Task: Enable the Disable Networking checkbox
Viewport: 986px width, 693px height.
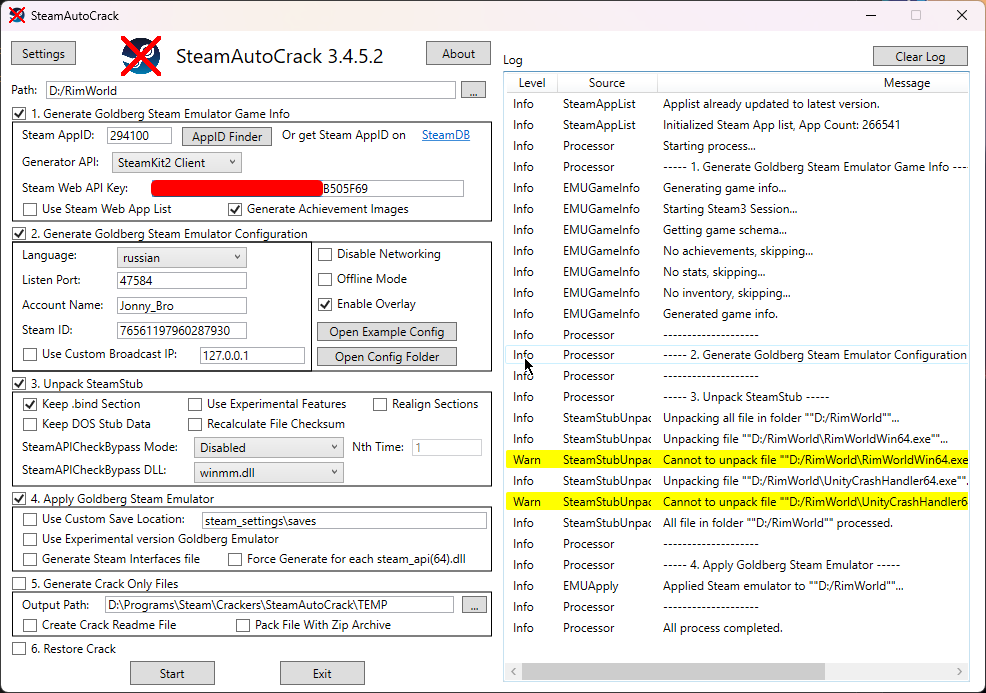Action: [x=325, y=254]
